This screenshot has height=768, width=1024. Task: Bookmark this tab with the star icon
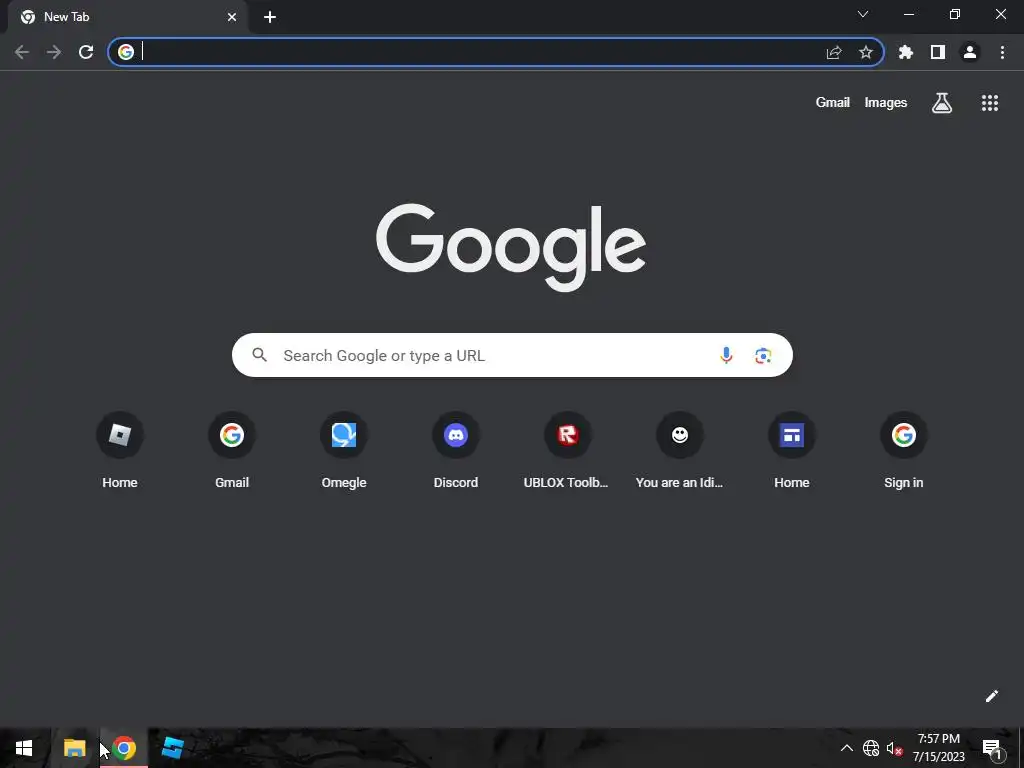click(x=866, y=52)
